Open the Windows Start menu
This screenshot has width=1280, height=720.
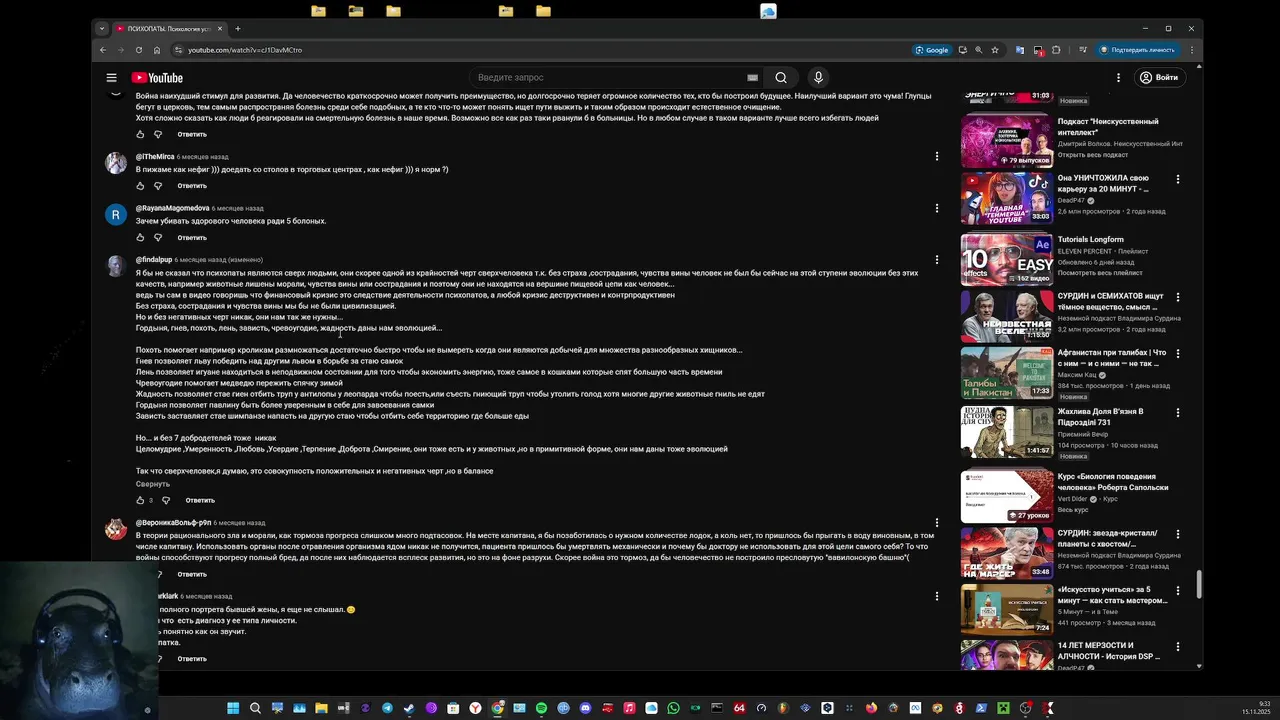click(232, 708)
